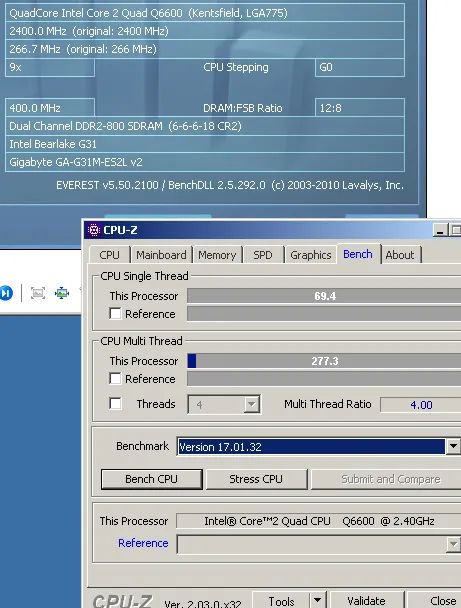Switch to the Graphics tab
461x608 pixels.
(311, 255)
